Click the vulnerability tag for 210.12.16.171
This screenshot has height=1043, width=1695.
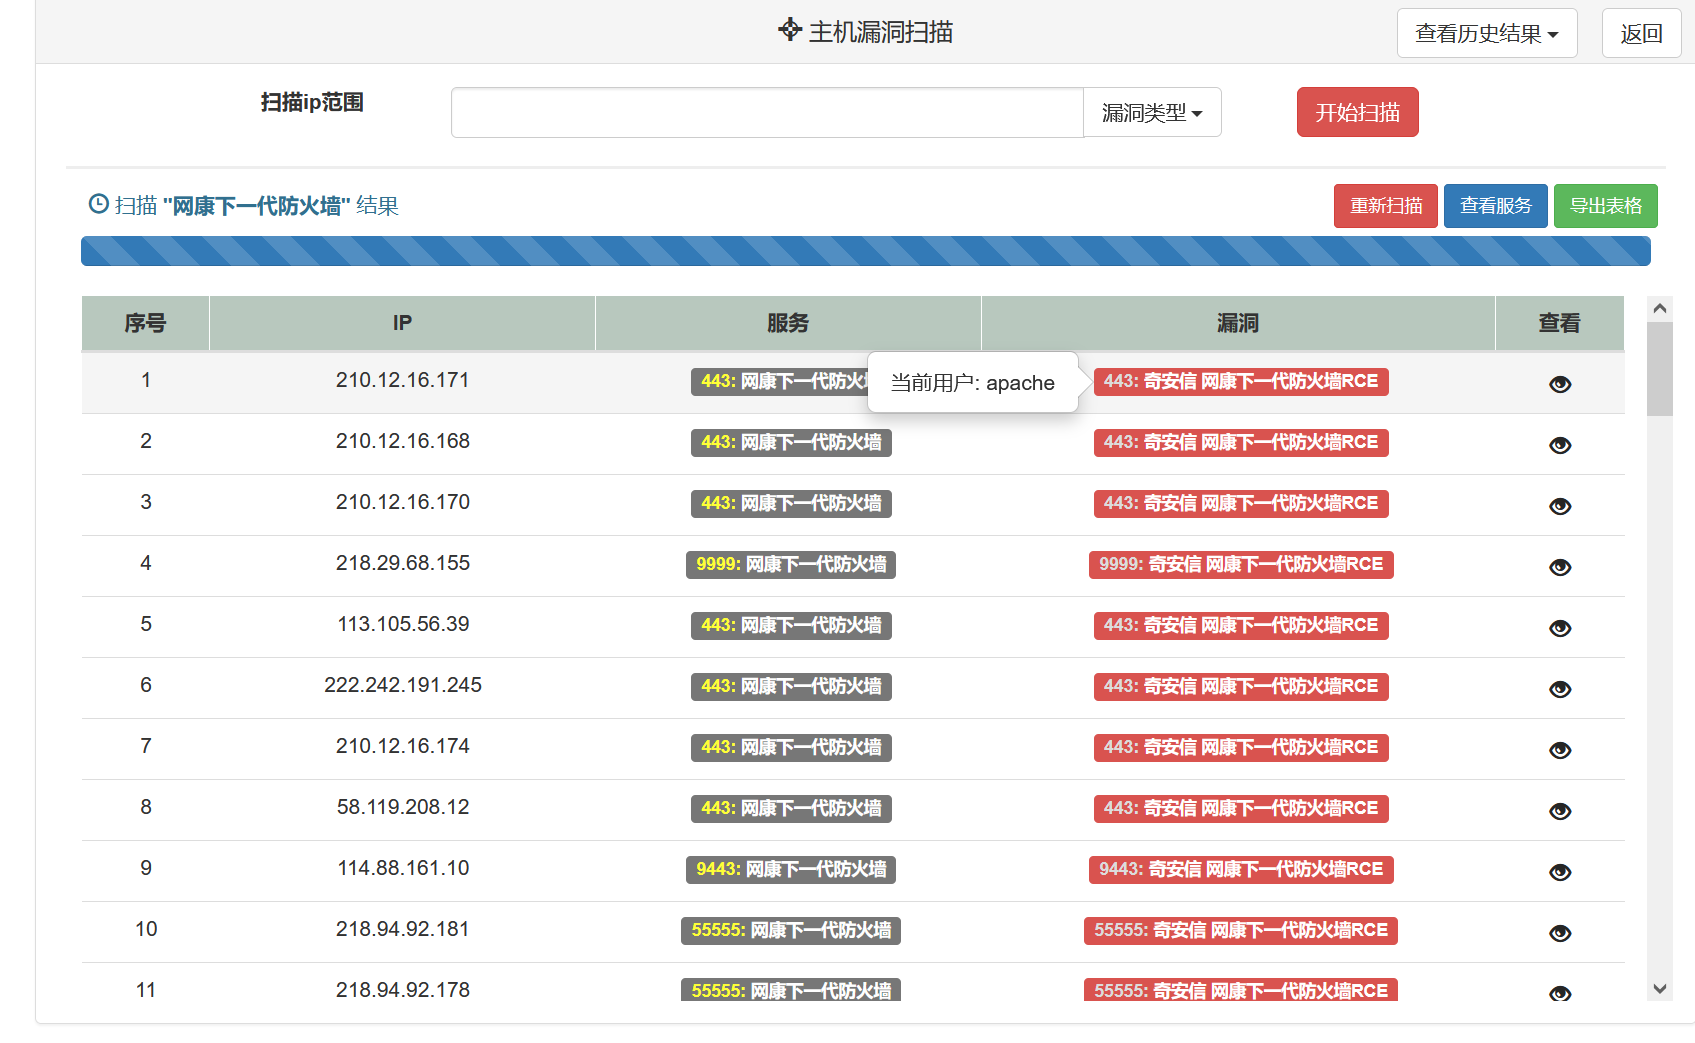click(x=1241, y=381)
